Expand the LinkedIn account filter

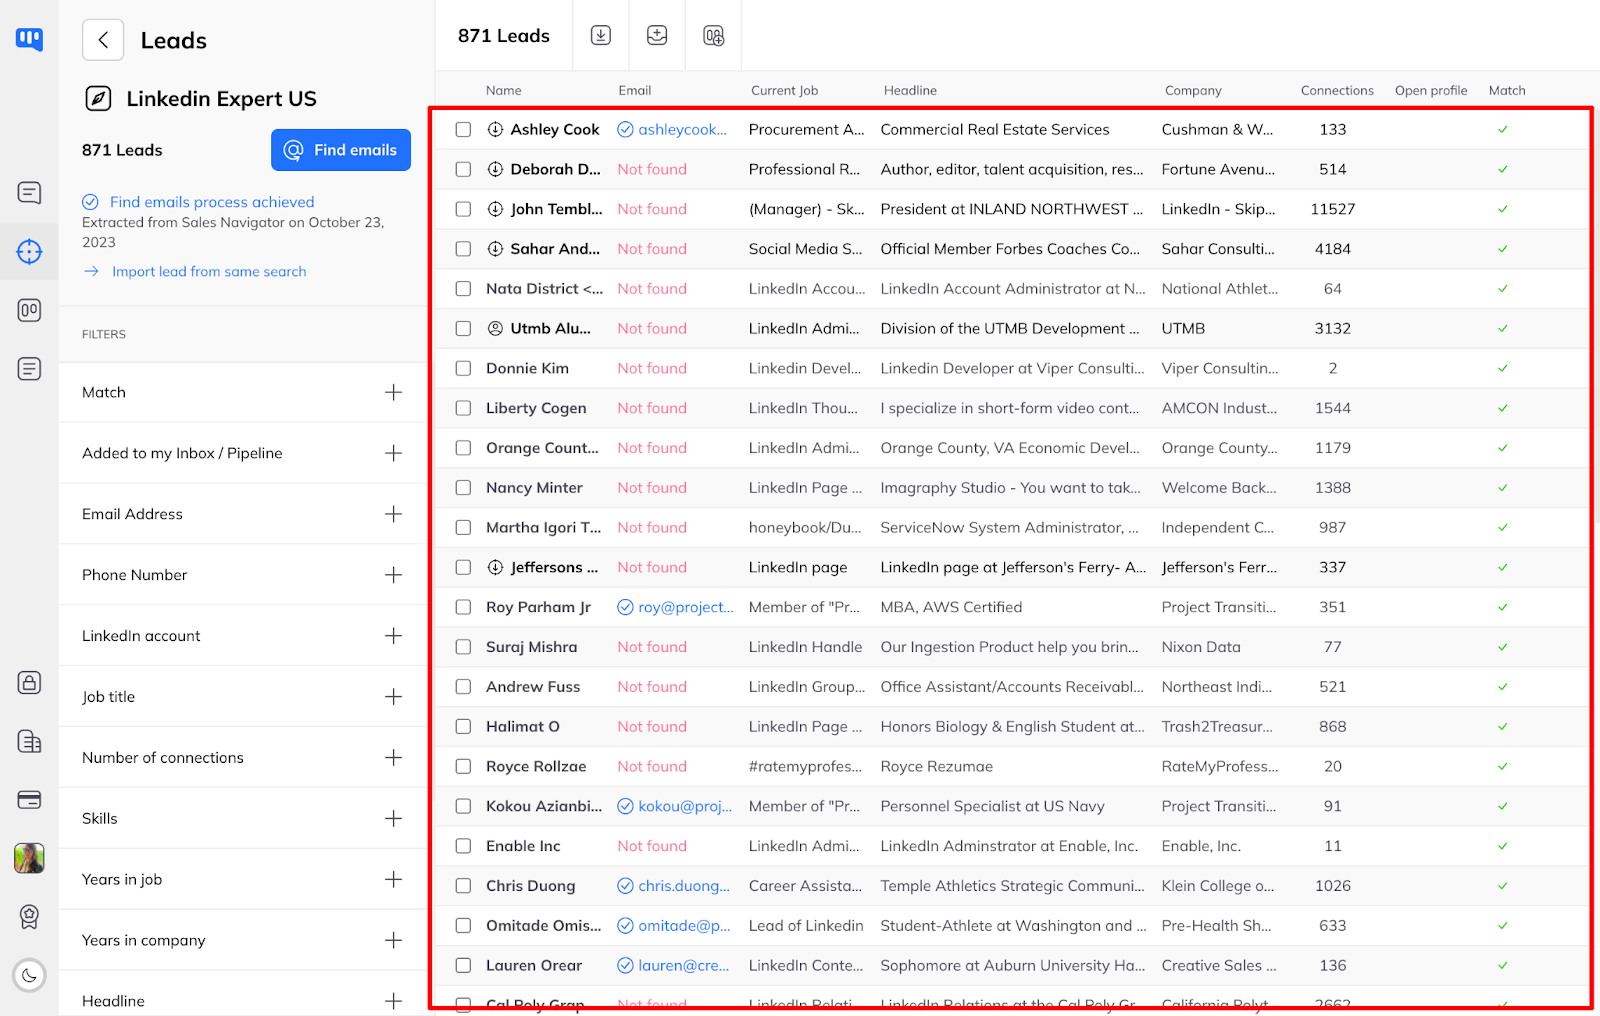coord(394,636)
